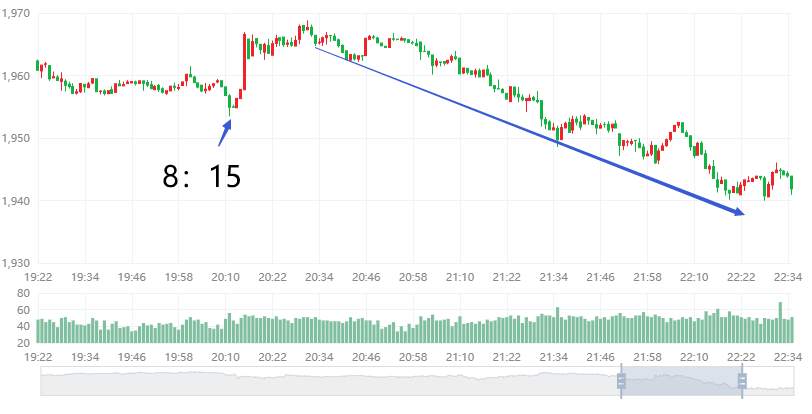The image size is (812, 414).
Task: Click the 19:34 label on volume axis
Action: coord(85,357)
